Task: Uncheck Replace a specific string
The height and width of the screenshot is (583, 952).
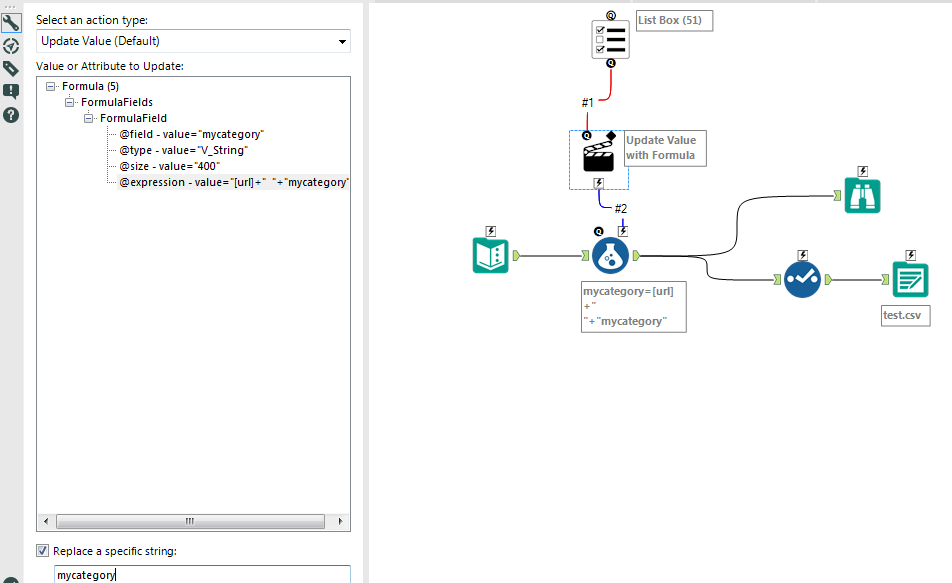Action: (x=41, y=550)
